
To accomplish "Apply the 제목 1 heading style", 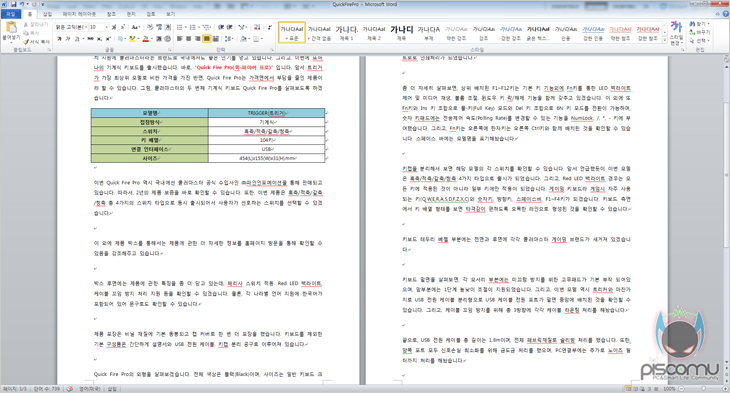I will point(347,33).
